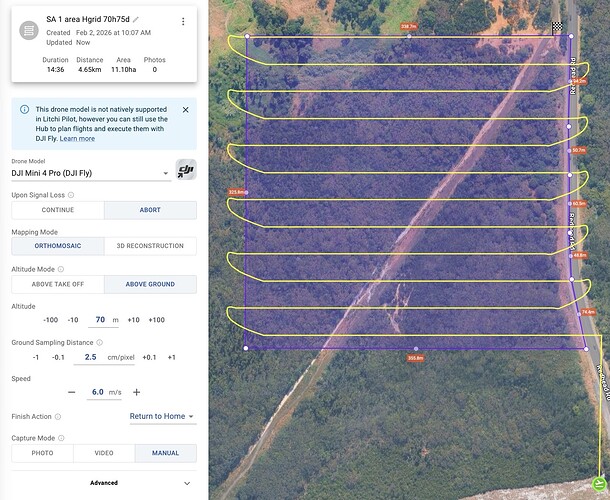Click the pencil icon to rename mission
Image resolution: width=610 pixels, height=500 pixels.
point(137,20)
